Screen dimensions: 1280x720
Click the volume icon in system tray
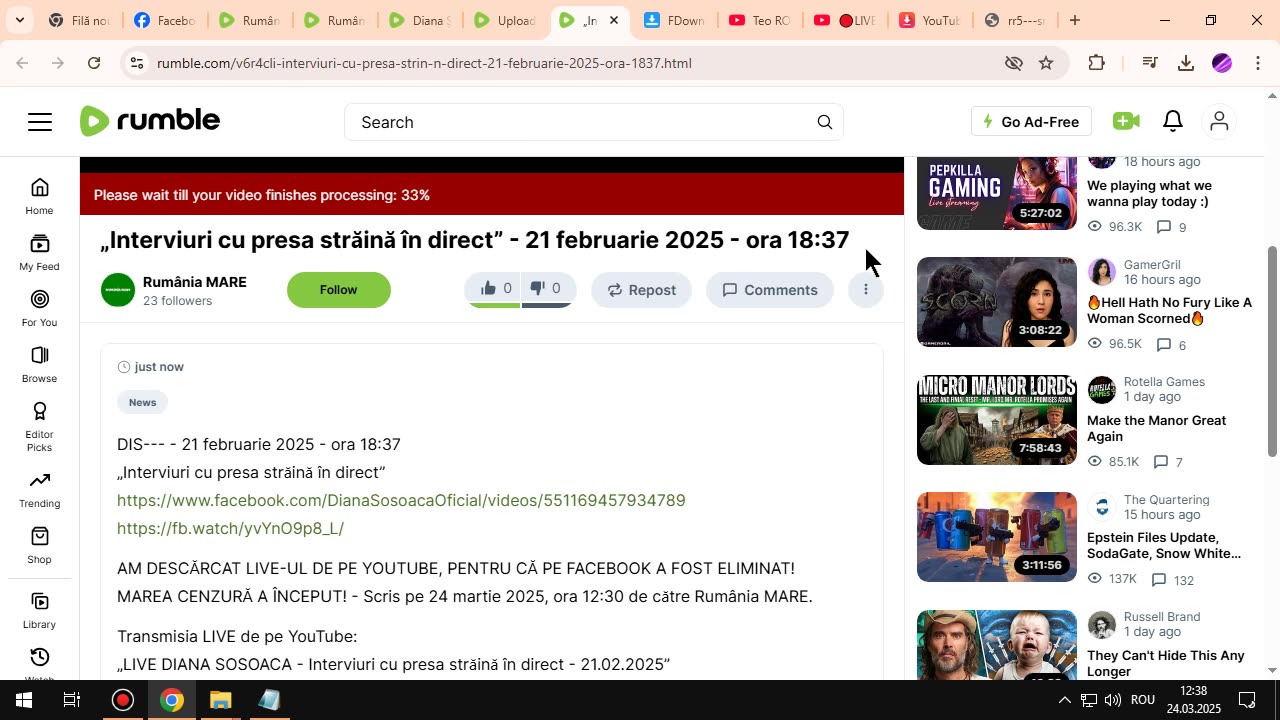(x=1113, y=700)
